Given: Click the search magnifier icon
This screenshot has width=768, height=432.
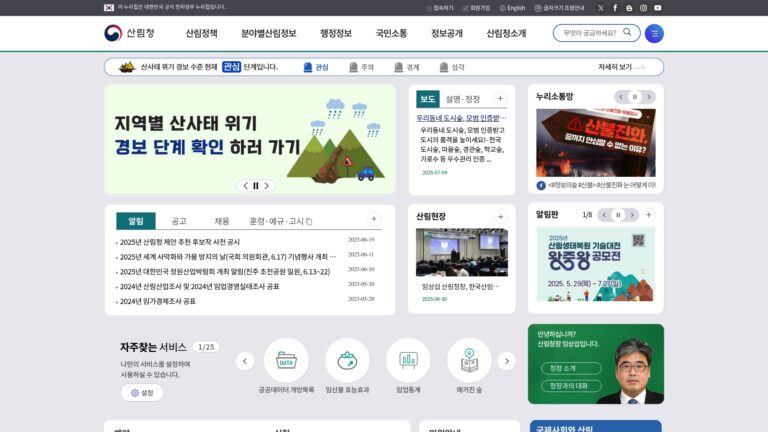Looking at the screenshot, I should pos(627,32).
